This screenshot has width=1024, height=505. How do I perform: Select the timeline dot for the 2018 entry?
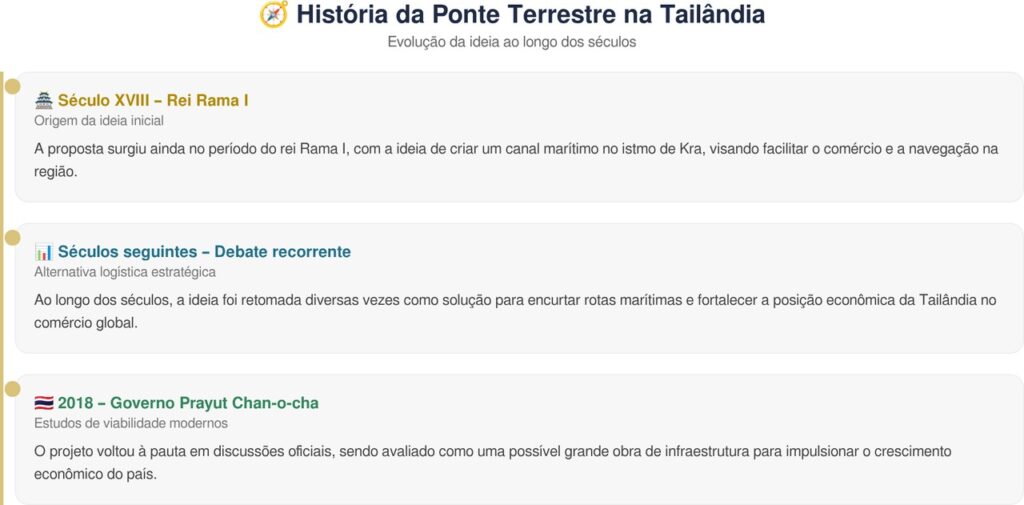tap(12, 388)
